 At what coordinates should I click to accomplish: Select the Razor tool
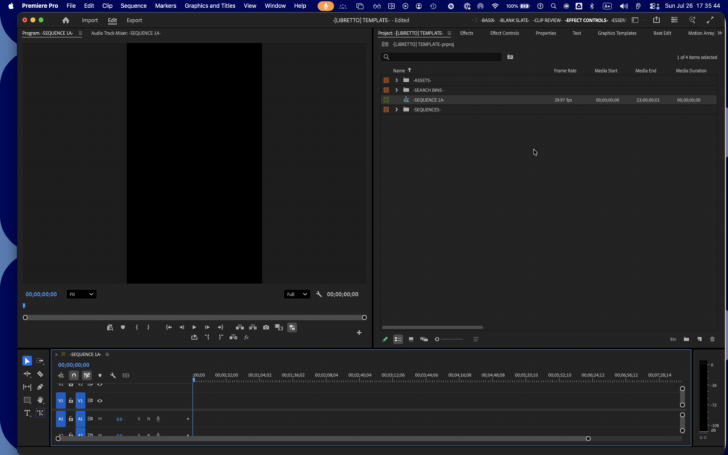(40, 374)
